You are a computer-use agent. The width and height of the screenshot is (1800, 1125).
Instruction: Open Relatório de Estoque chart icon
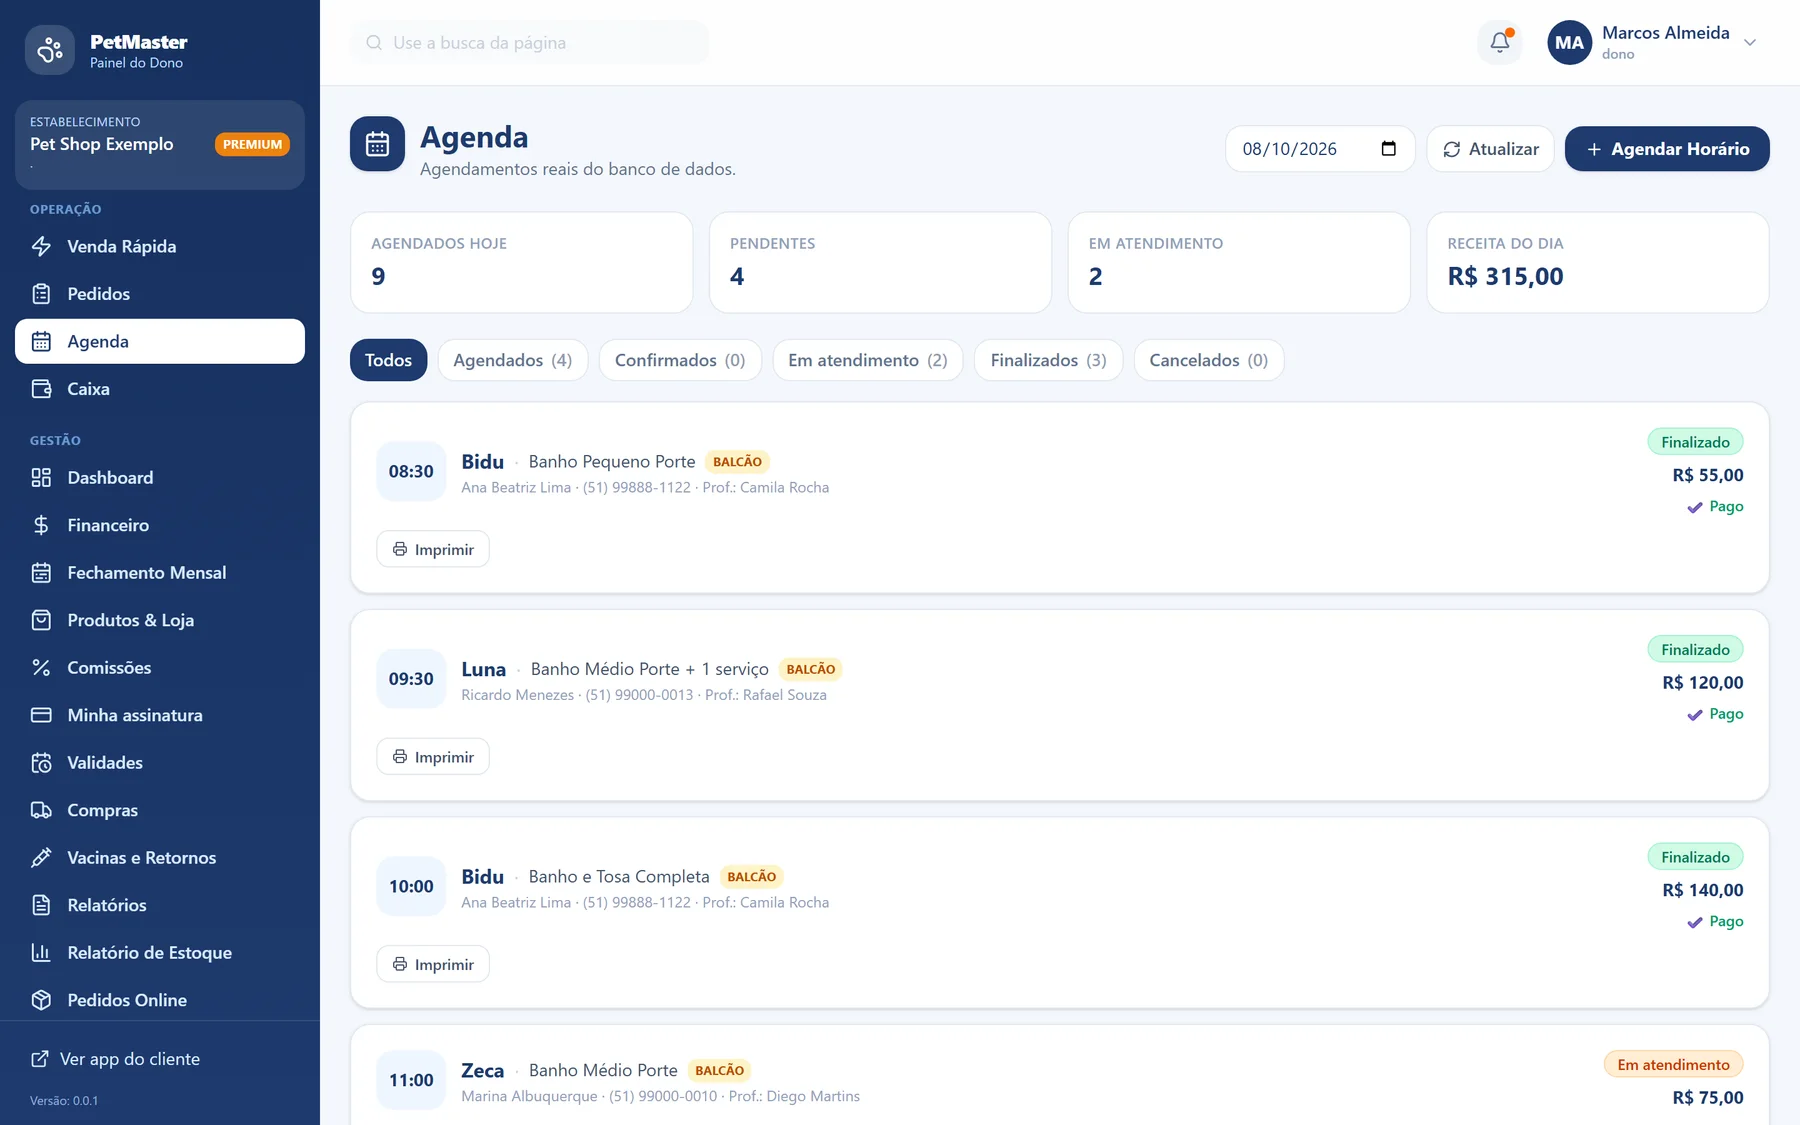[x=41, y=952]
